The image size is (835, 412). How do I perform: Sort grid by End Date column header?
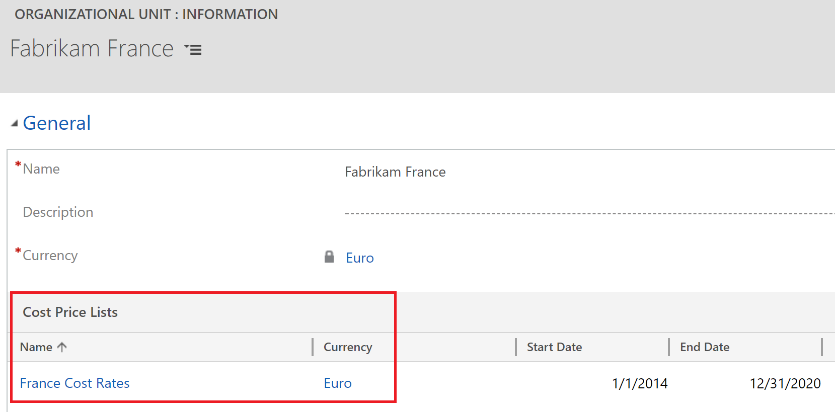[704, 347]
